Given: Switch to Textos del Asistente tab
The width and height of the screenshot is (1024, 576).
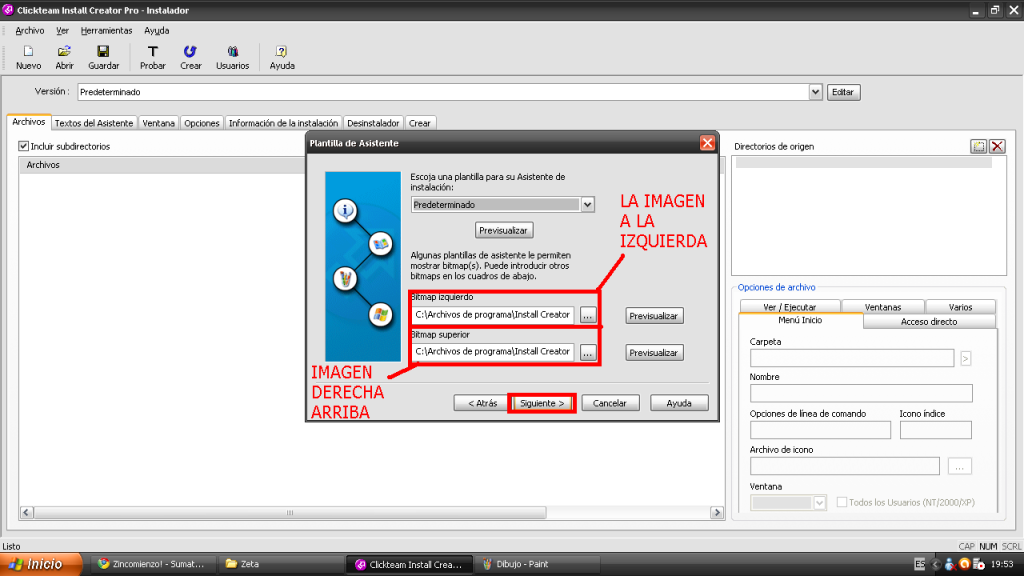Looking at the screenshot, I should [x=94, y=123].
